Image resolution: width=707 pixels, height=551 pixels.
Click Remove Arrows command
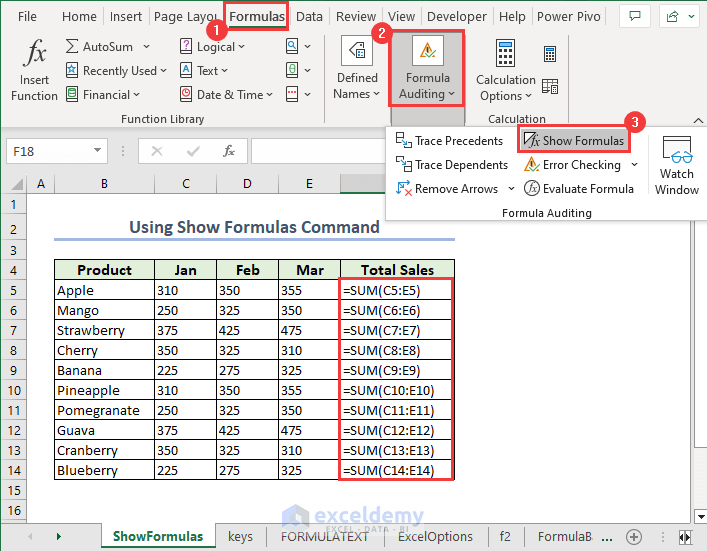point(448,188)
